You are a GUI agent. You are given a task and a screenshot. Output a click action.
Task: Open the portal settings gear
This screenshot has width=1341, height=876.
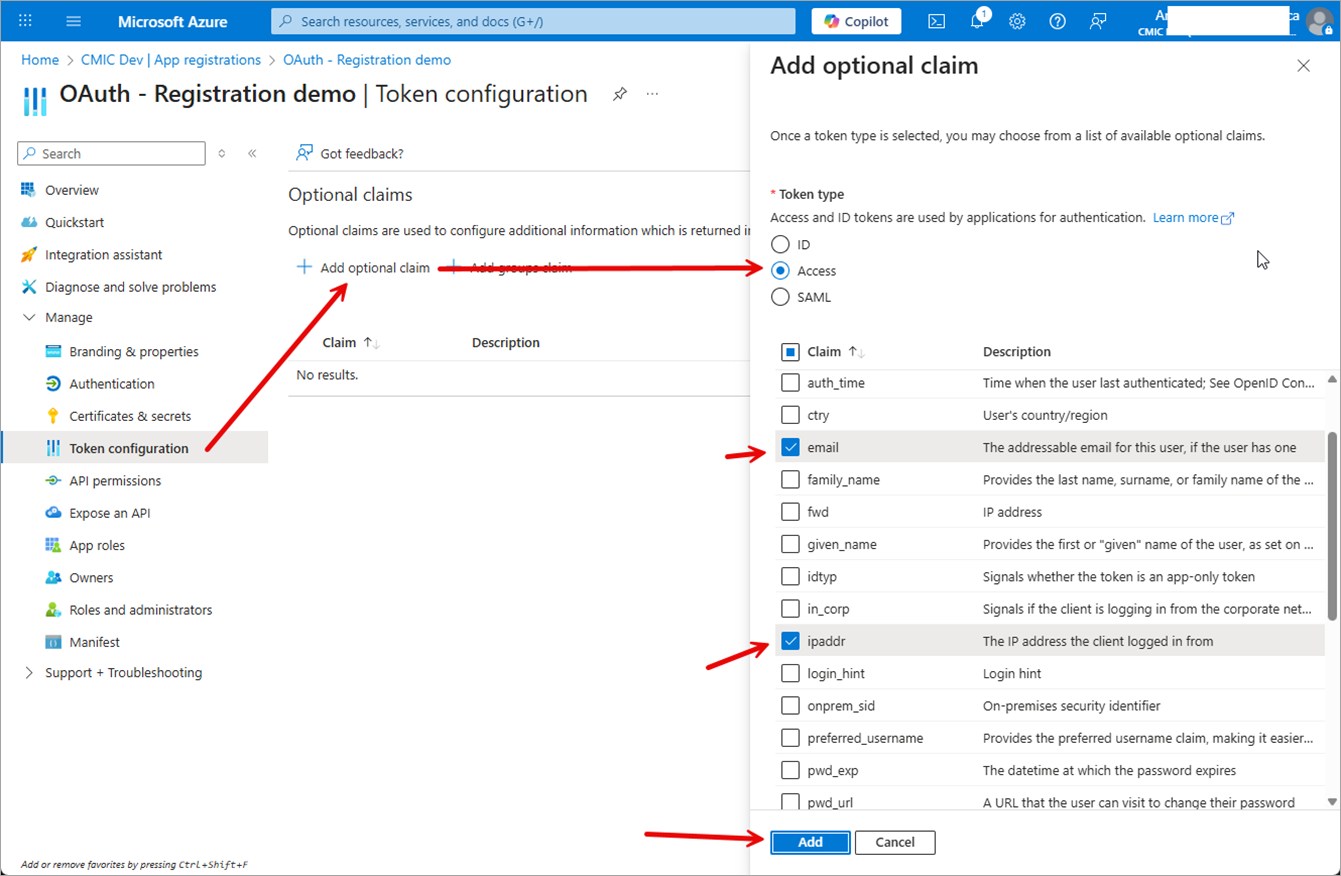1017,21
